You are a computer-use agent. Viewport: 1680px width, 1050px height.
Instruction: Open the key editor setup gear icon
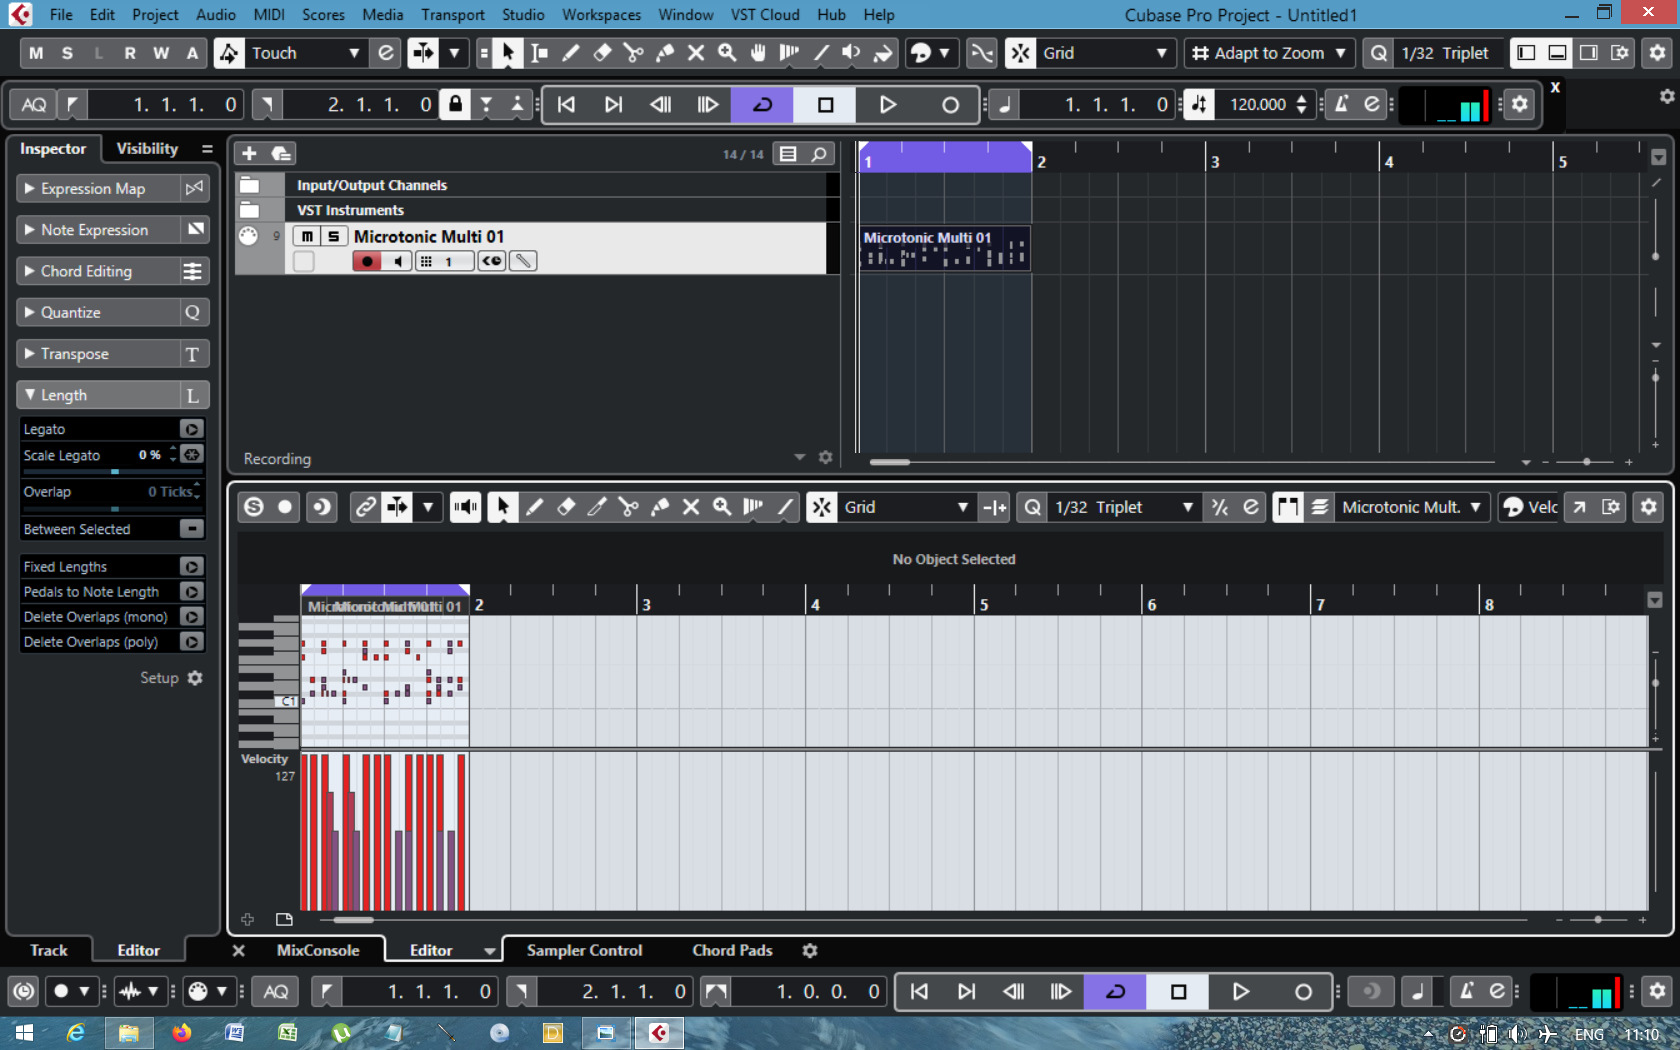tap(1649, 507)
